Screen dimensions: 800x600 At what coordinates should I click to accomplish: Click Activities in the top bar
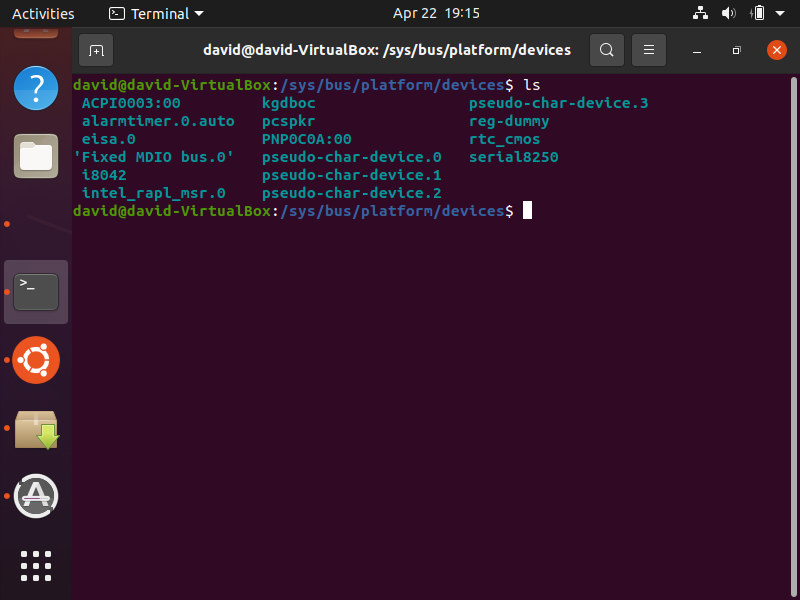click(x=43, y=13)
